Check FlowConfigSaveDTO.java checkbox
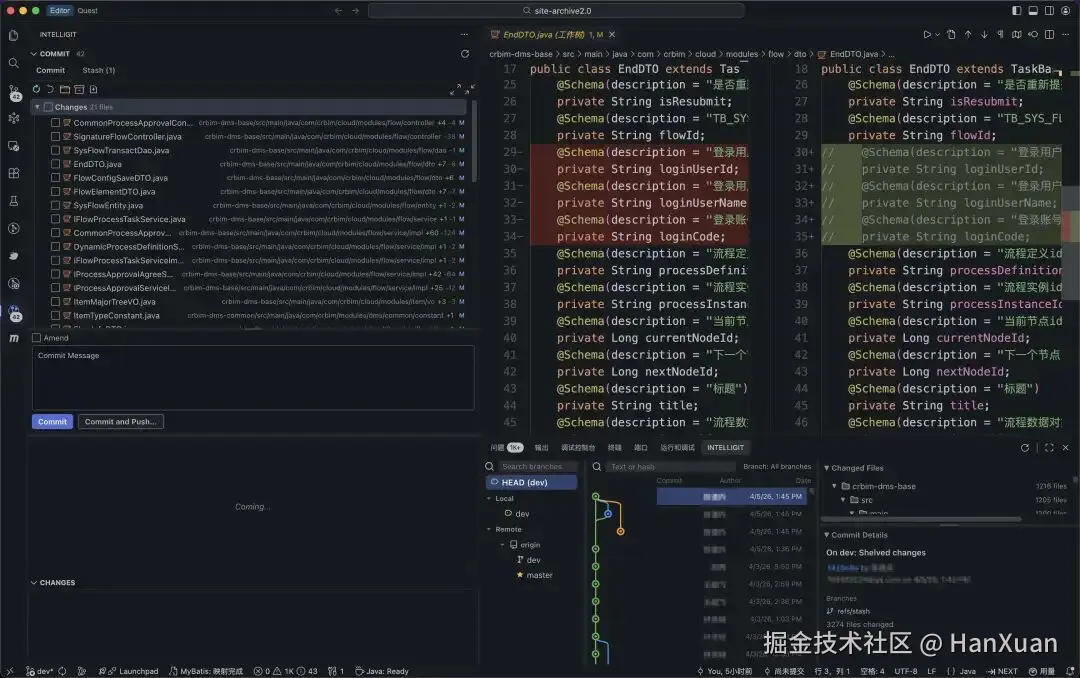The width and height of the screenshot is (1080, 678). click(x=56, y=178)
